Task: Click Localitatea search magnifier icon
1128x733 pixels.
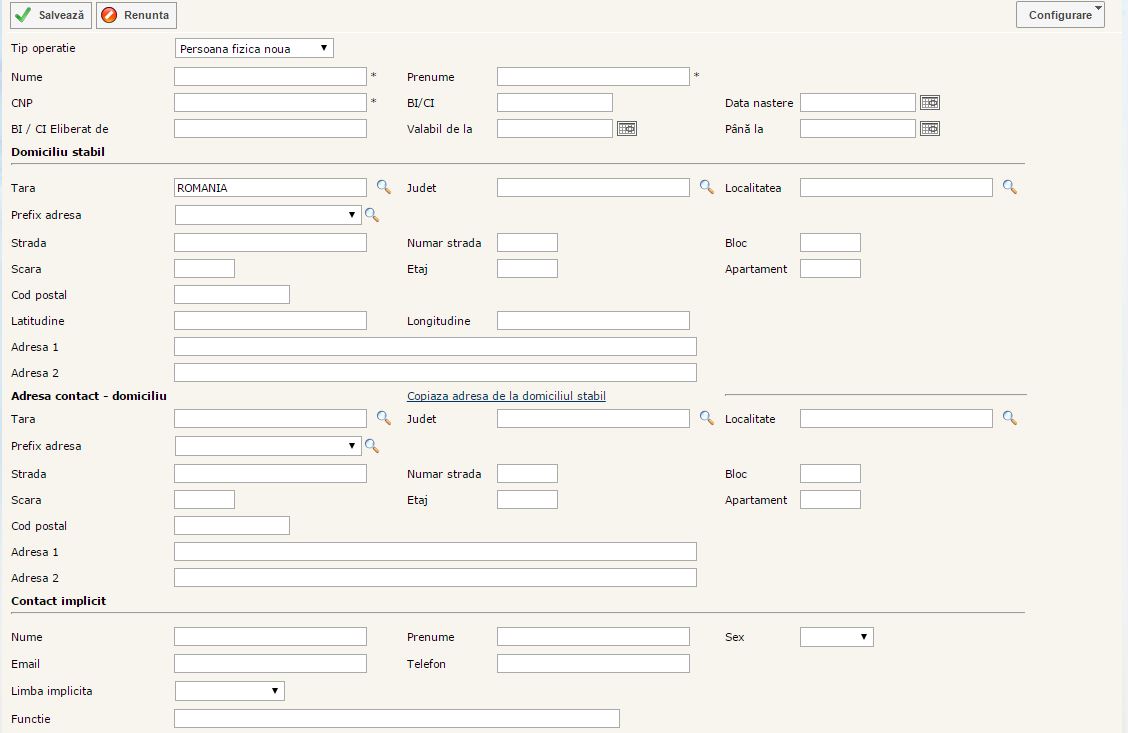Action: [1010, 187]
